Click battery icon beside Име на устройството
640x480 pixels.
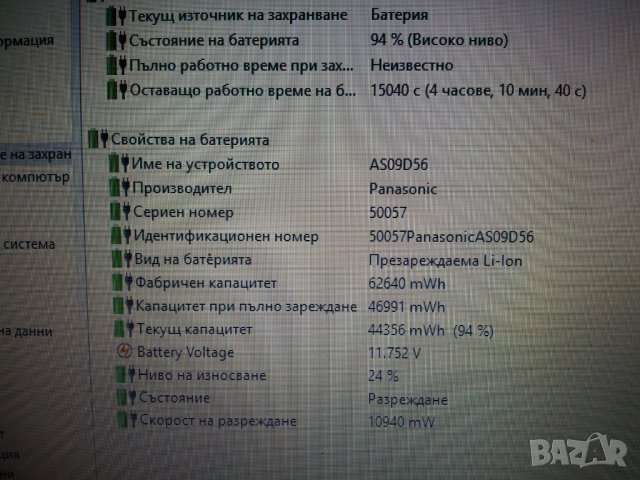point(119,163)
